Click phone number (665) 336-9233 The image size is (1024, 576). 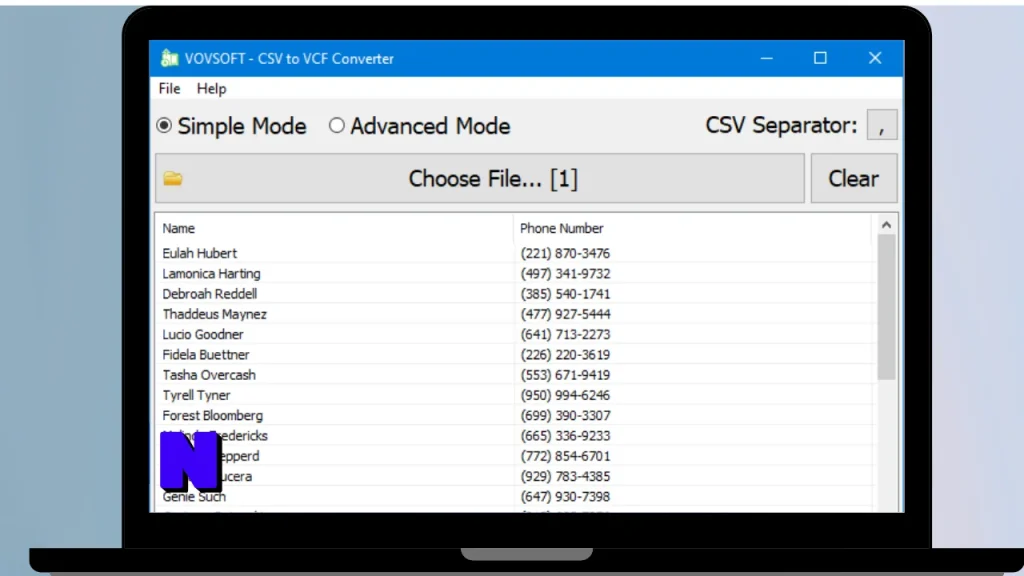[x=565, y=435]
